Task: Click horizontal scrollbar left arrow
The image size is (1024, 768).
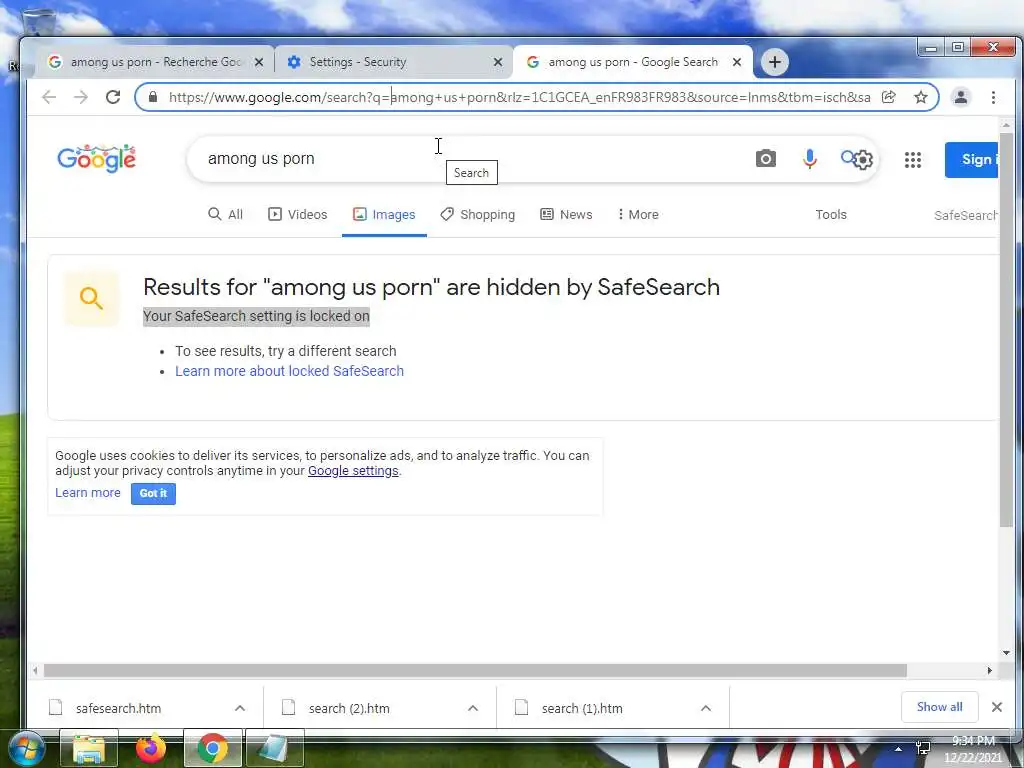Action: coord(35,671)
